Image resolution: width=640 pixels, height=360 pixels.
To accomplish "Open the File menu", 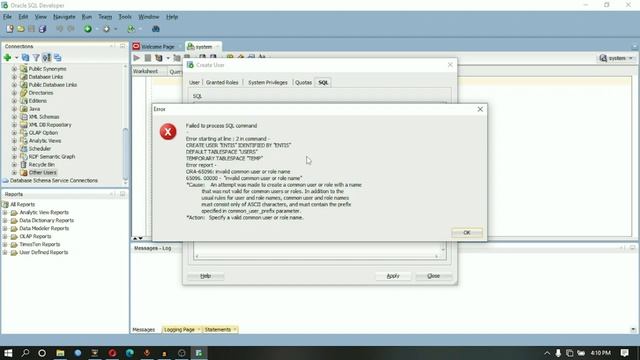I will point(7,17).
